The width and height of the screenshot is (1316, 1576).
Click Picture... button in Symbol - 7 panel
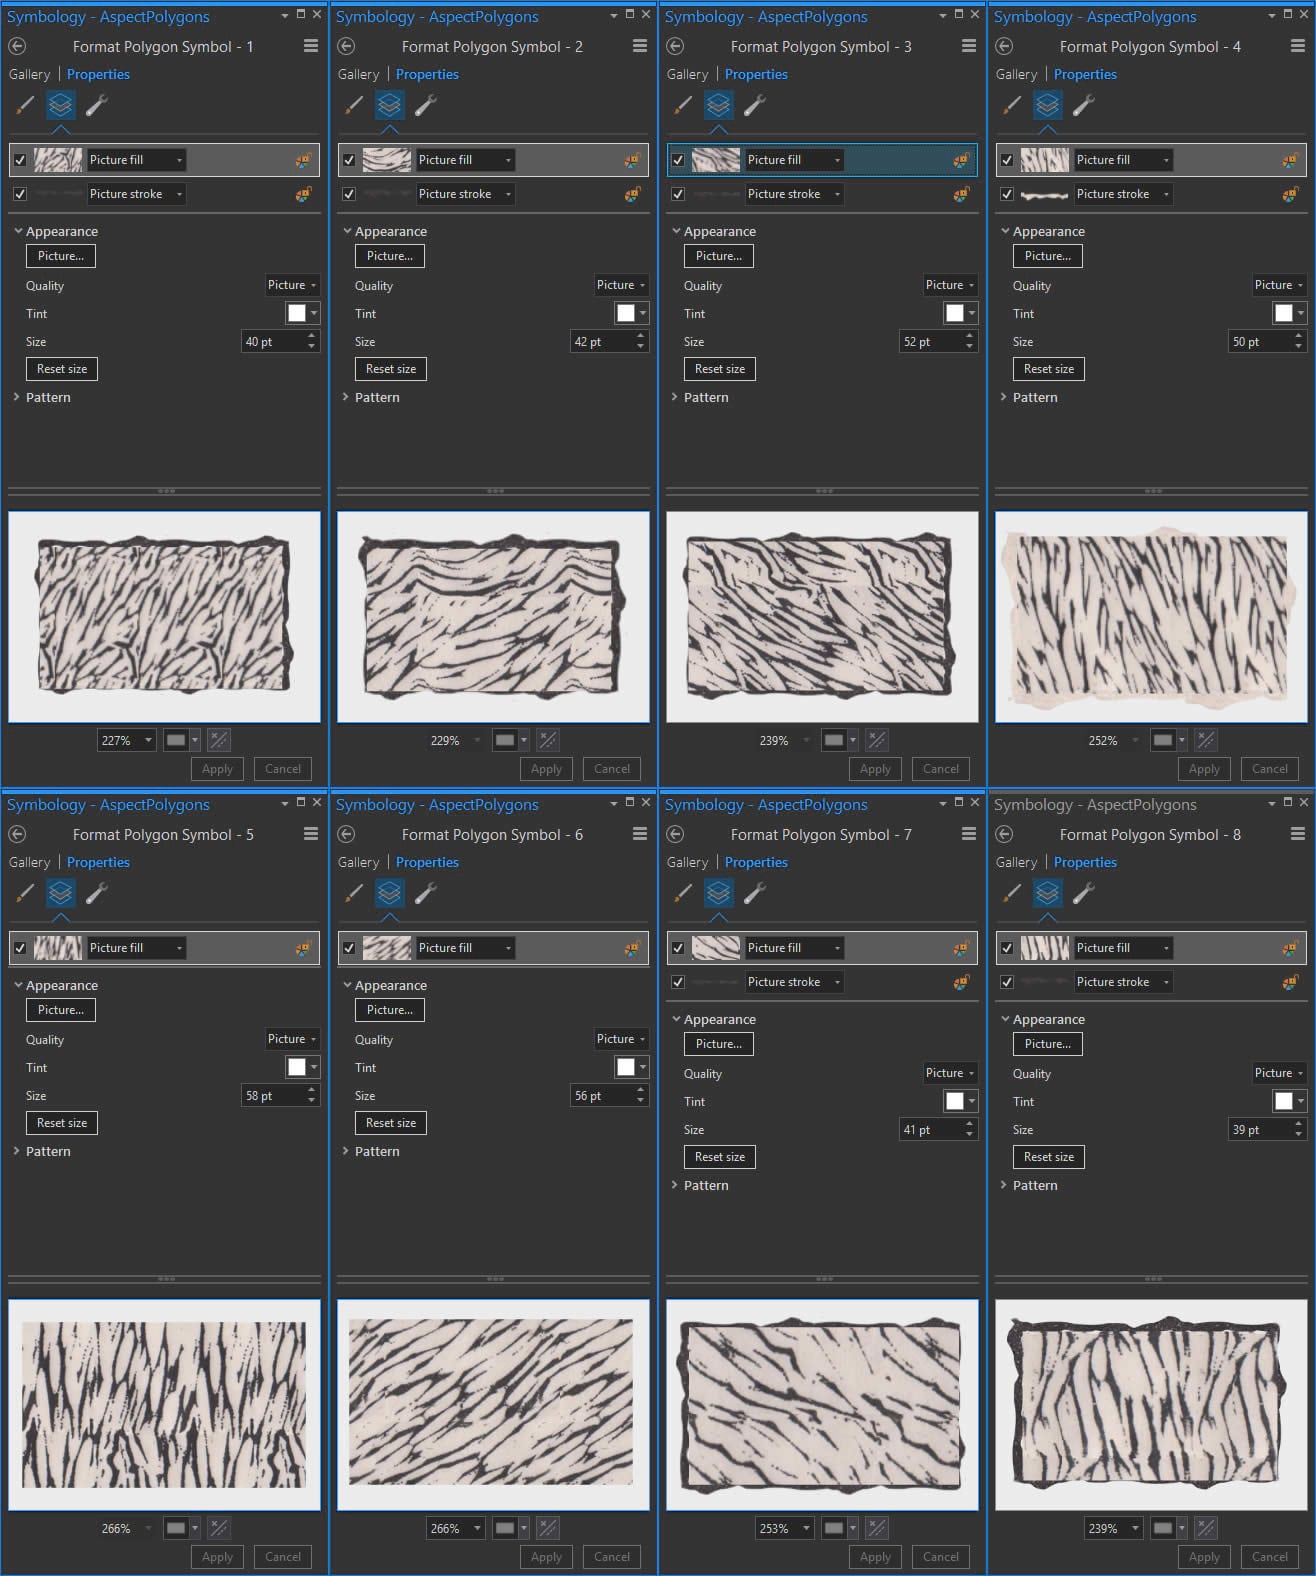(x=719, y=1044)
